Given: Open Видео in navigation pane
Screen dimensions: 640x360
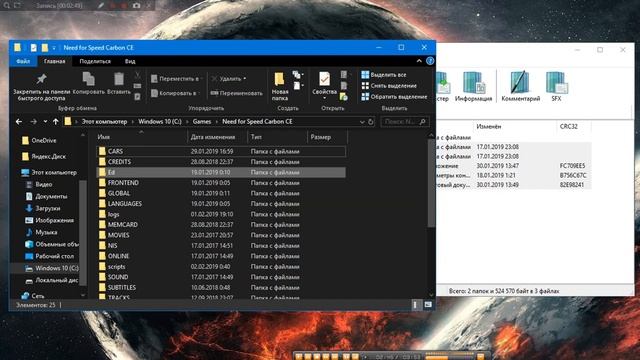Looking at the screenshot, I should point(38,184).
